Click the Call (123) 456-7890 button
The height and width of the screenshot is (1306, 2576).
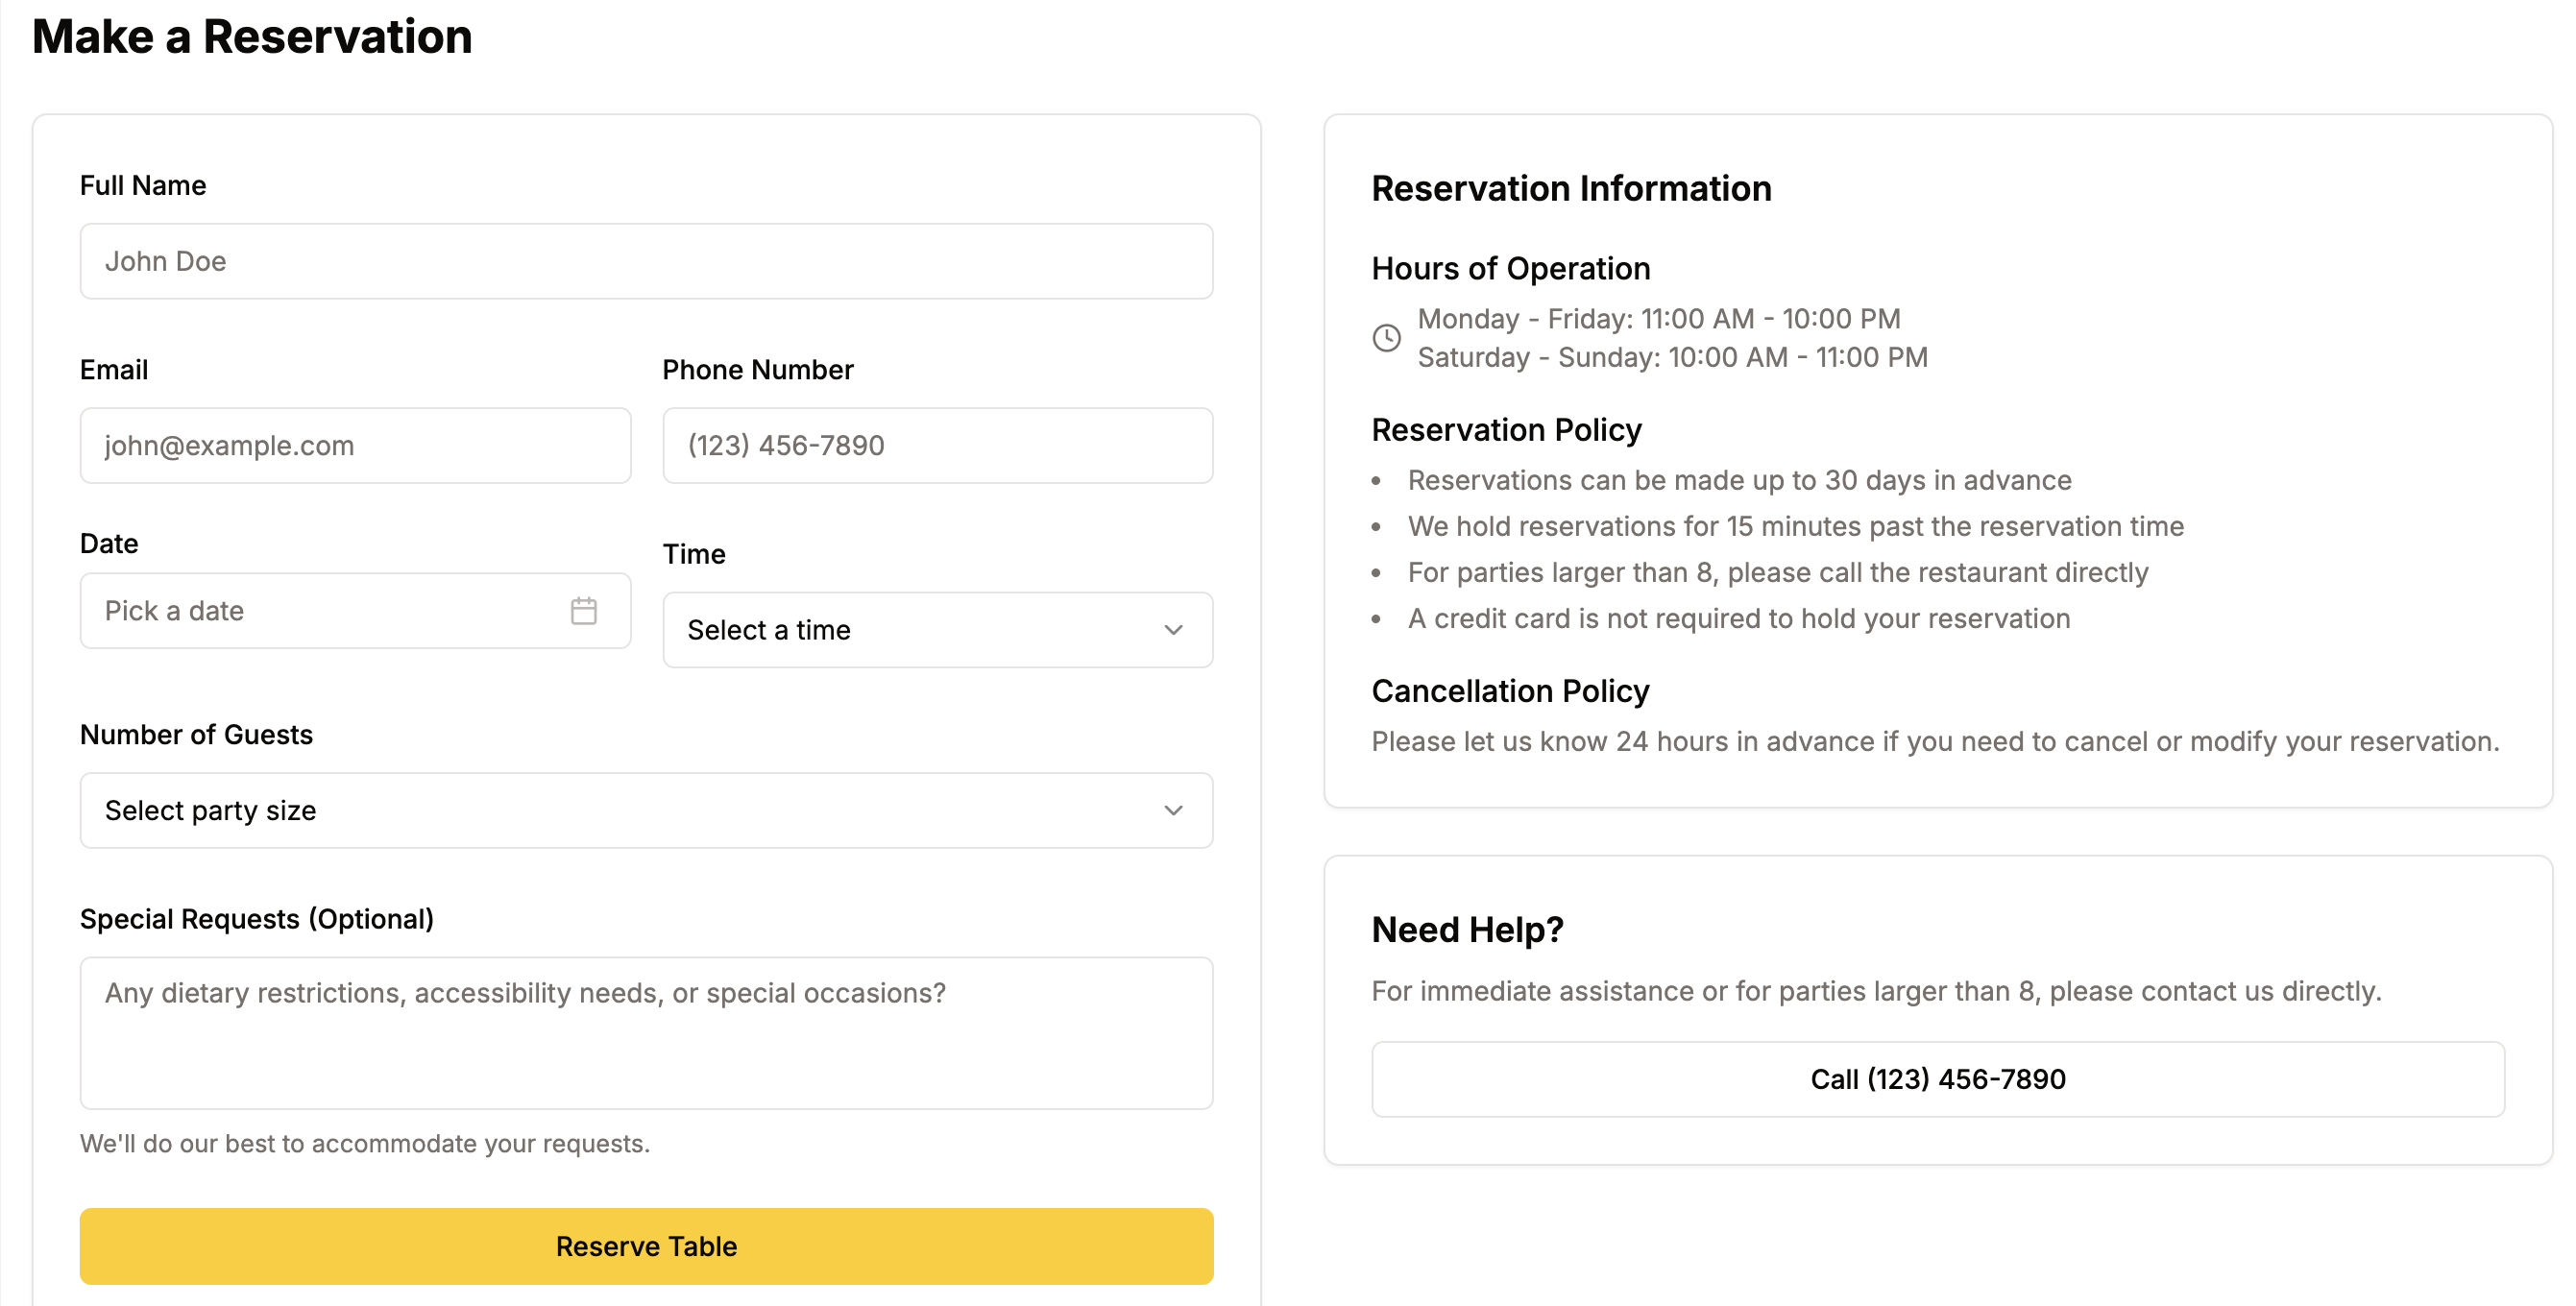pos(1937,1079)
